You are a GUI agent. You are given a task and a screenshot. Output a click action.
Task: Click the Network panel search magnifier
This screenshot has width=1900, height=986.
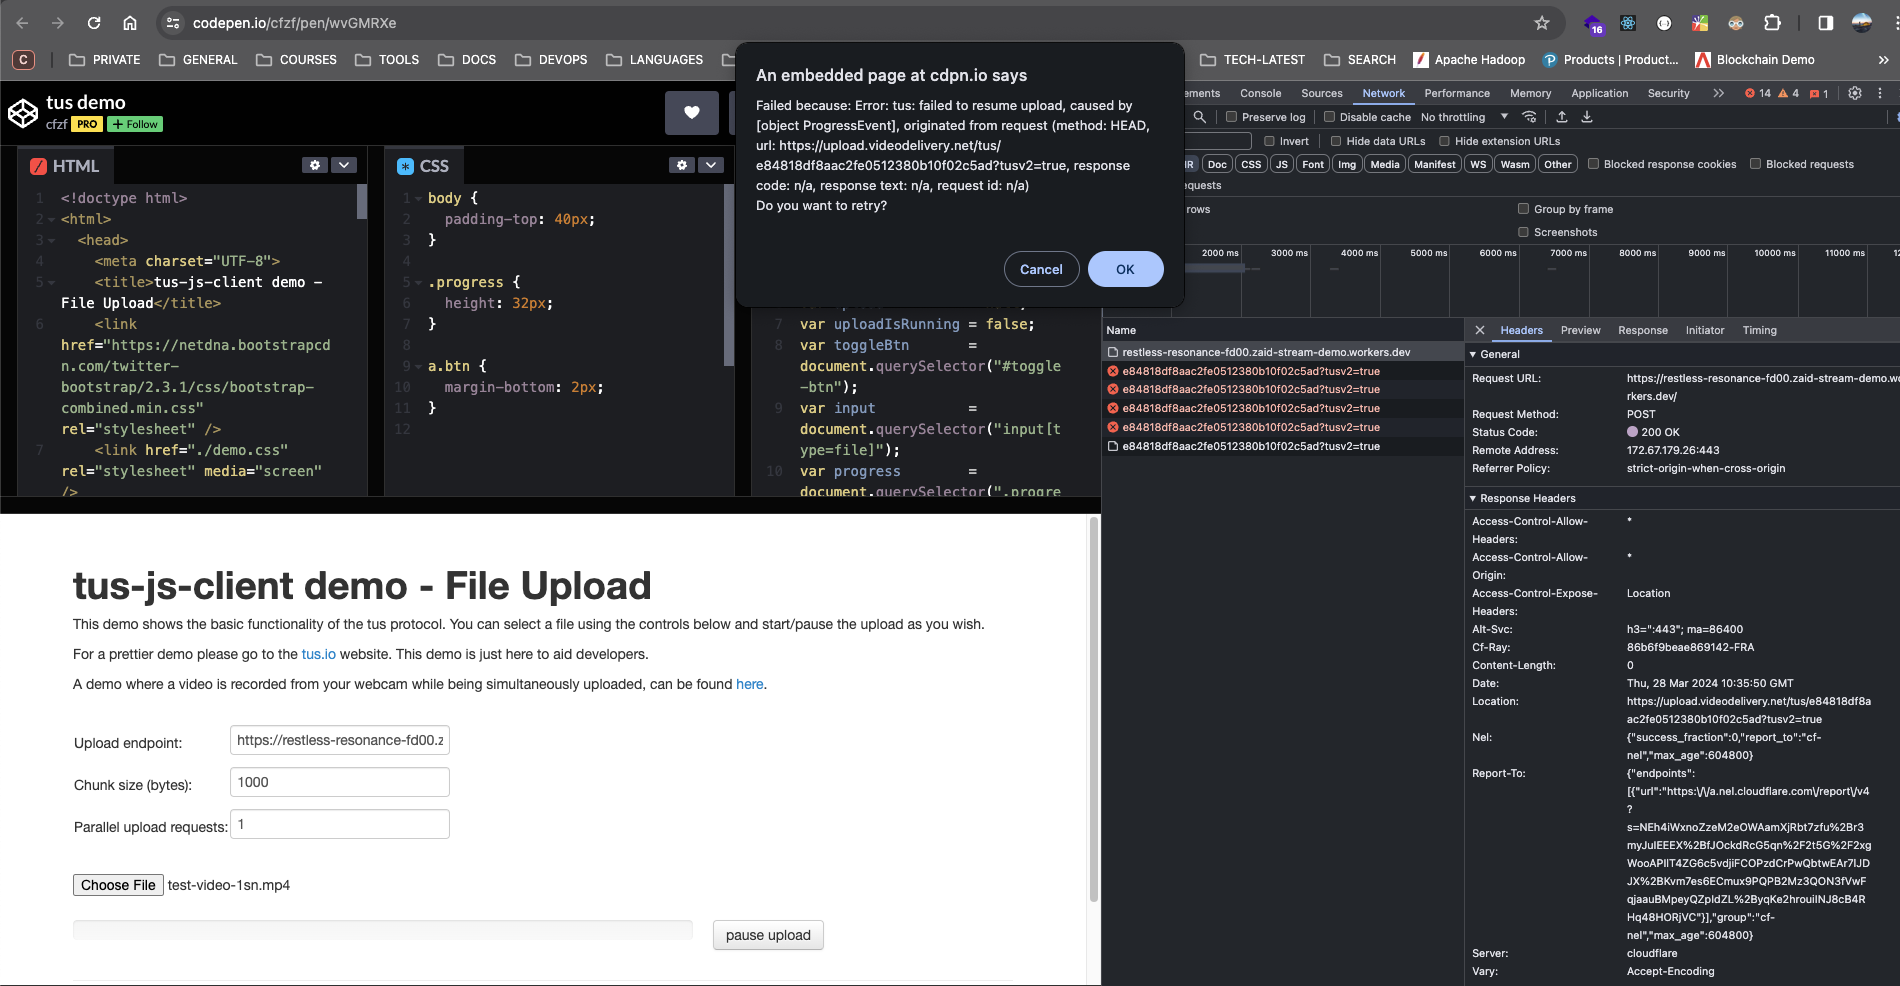coord(1199,117)
